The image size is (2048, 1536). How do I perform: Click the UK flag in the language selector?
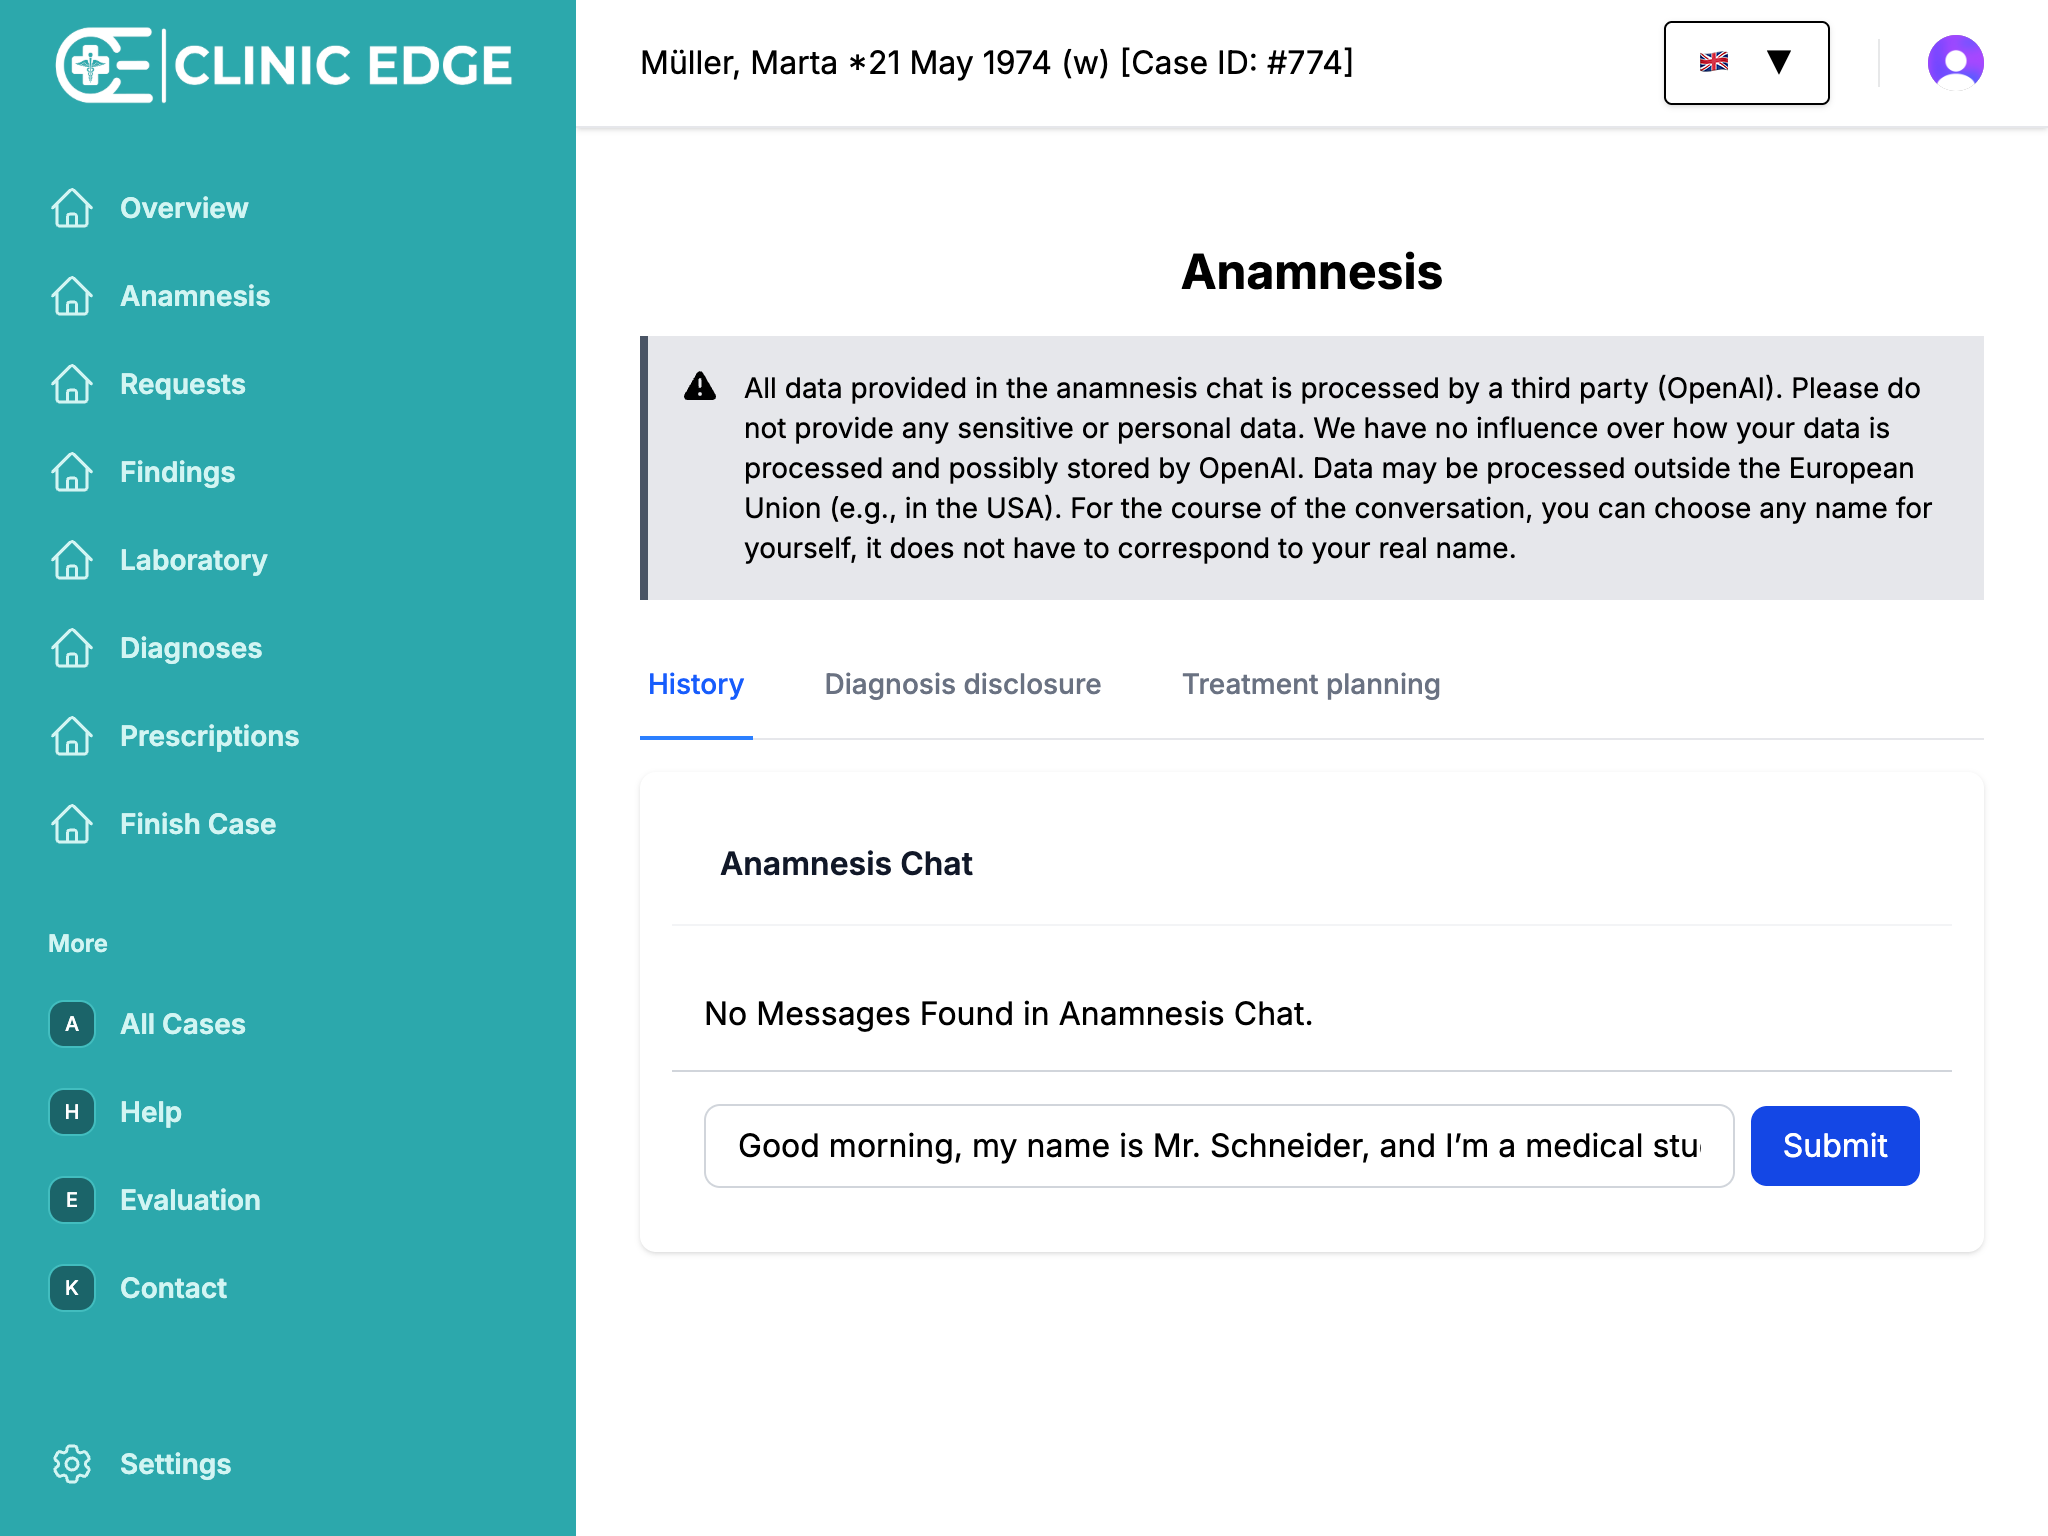[1714, 62]
